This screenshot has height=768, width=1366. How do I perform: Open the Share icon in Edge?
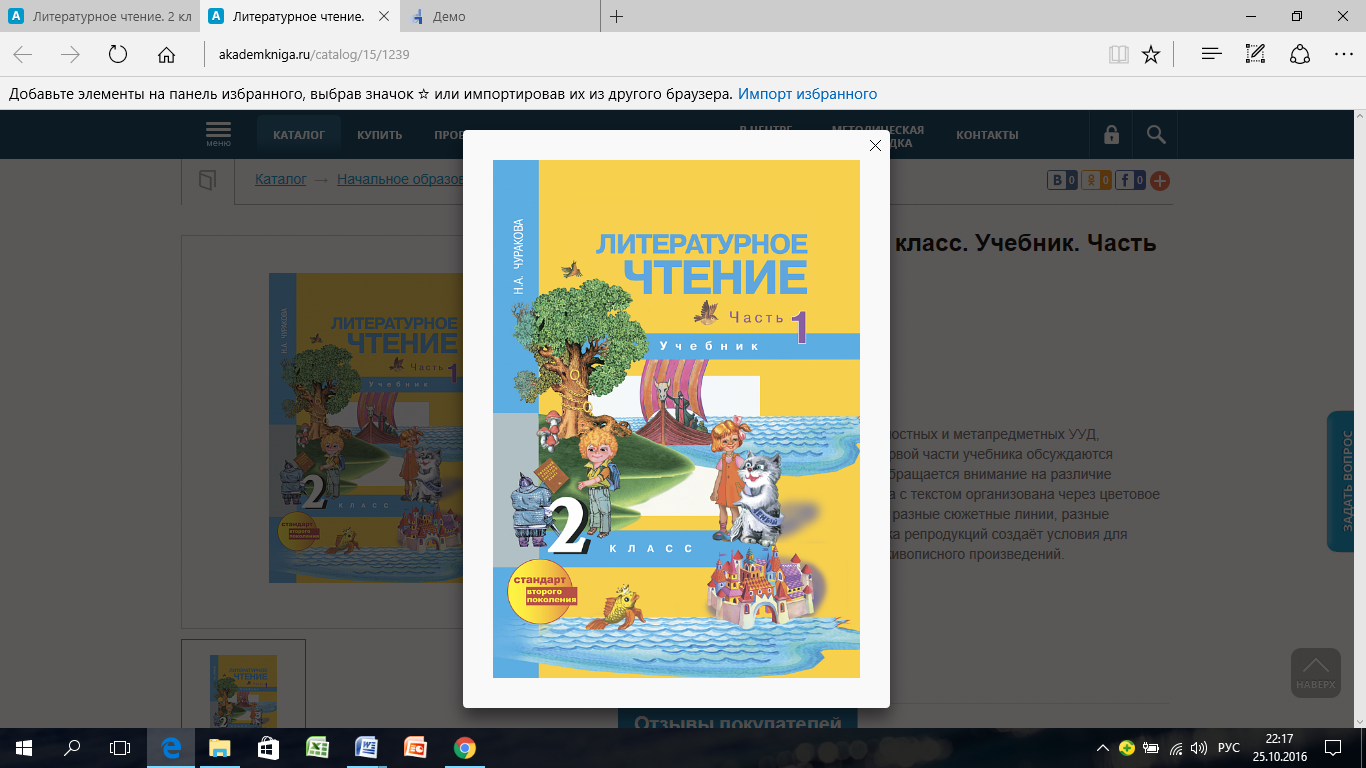point(1299,55)
